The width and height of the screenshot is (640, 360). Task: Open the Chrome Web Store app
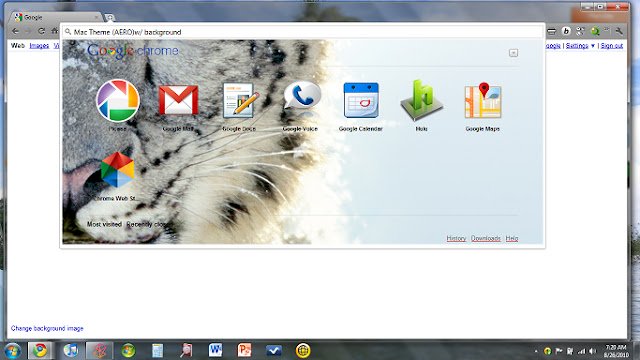(x=118, y=170)
